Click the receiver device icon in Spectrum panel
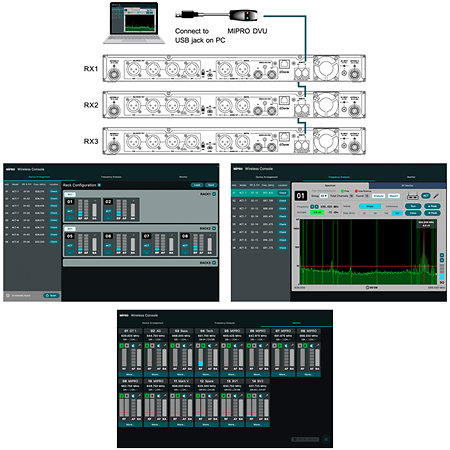The image size is (450, 450). click(413, 196)
